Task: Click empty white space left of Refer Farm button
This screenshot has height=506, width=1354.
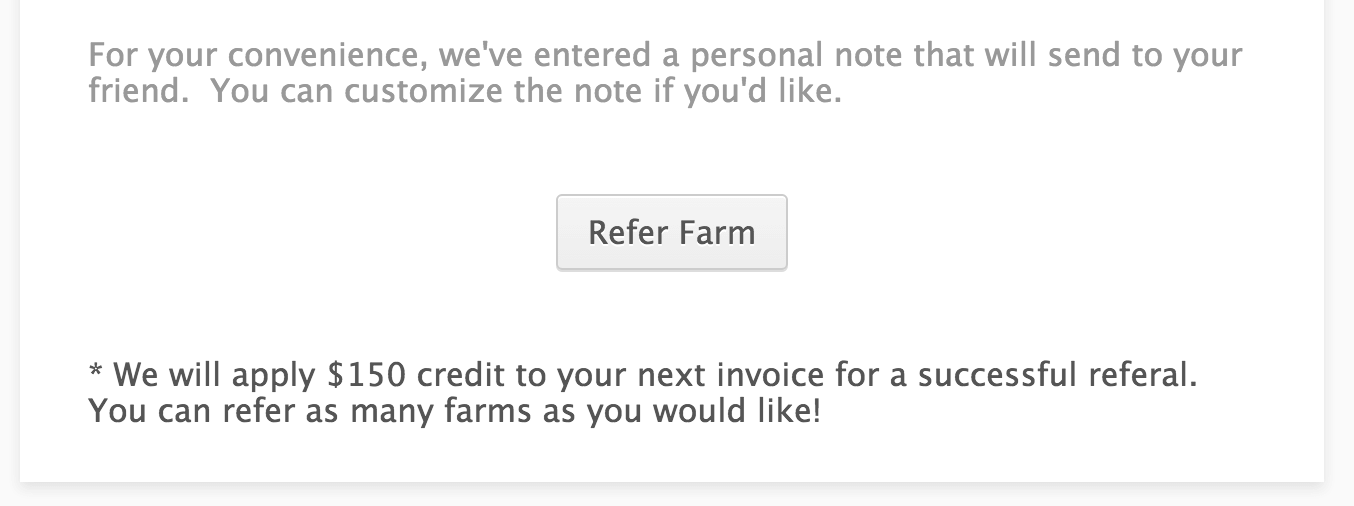Action: [x=300, y=232]
